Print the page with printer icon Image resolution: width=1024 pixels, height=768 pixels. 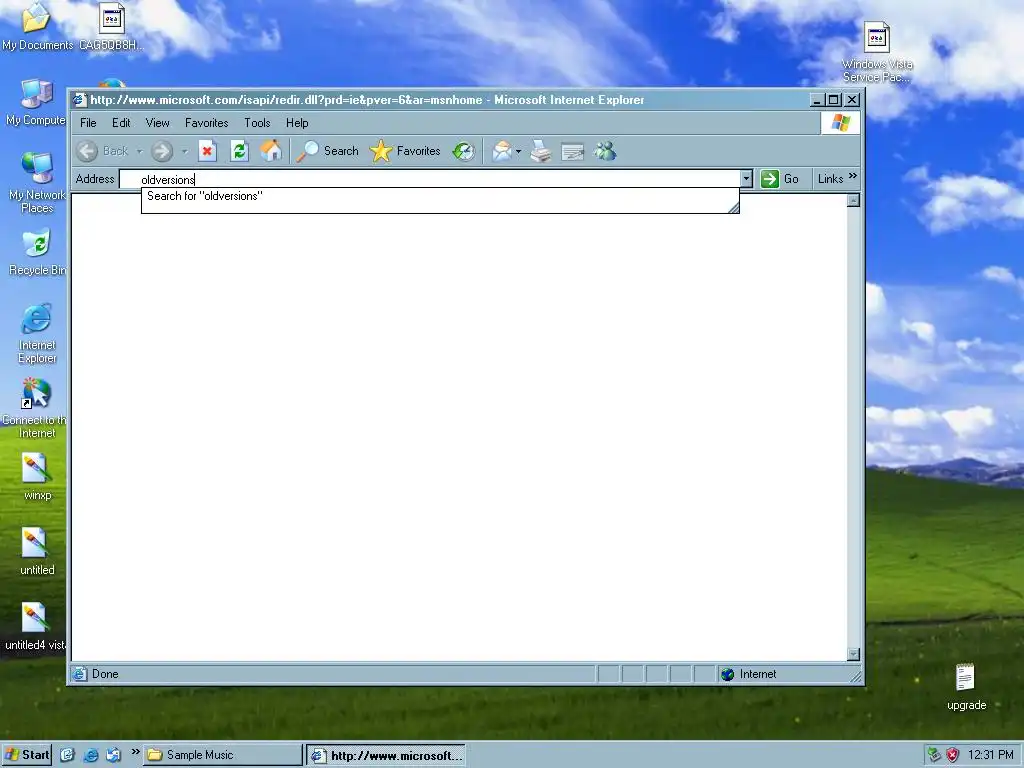(541, 152)
